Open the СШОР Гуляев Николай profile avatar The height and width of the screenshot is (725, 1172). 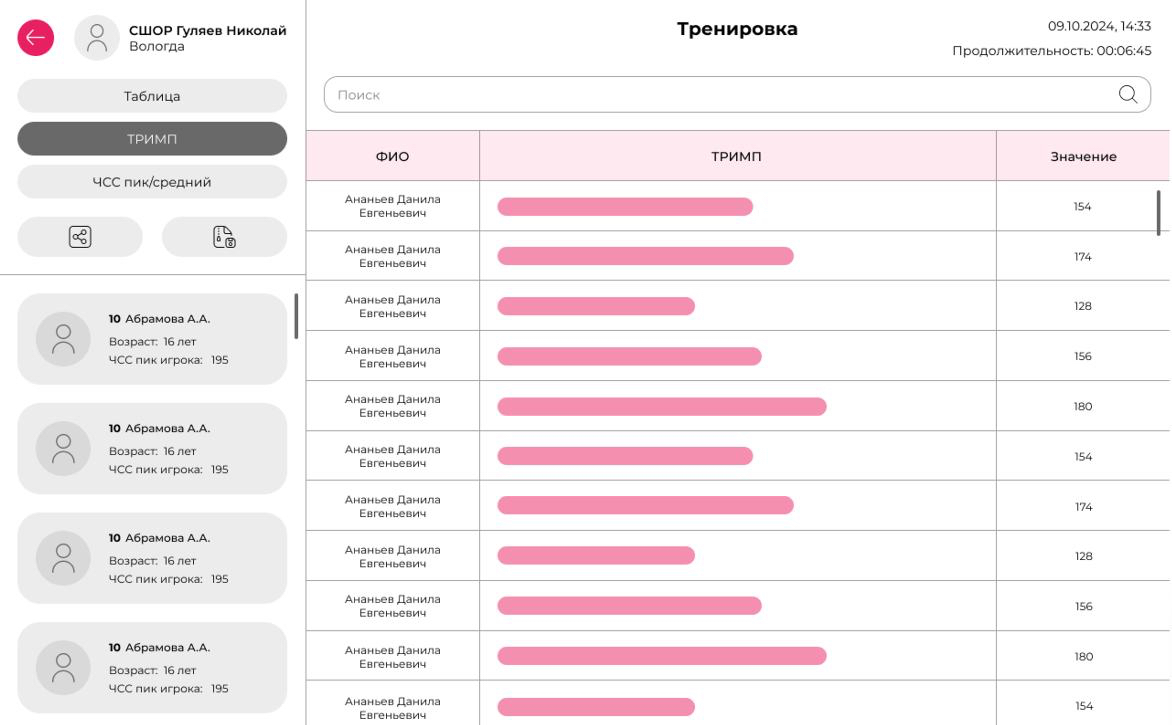(97, 38)
